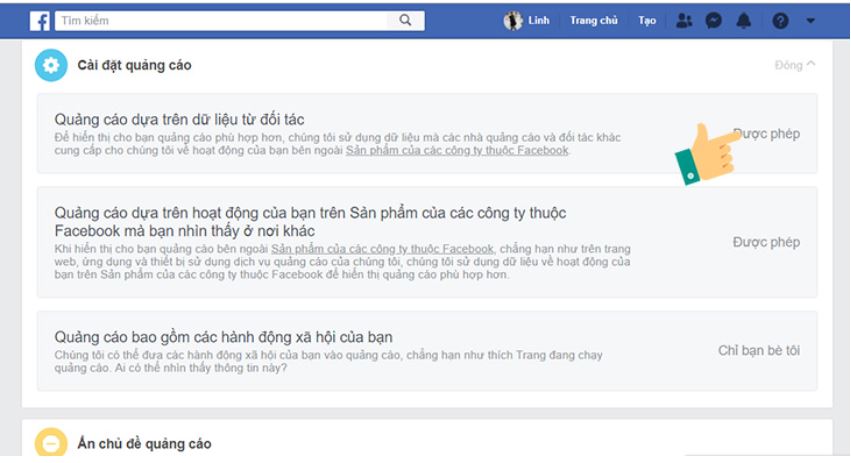Viewport: 851px width, 463px height.
Task: Collapse section with Đóng
Action: [x=795, y=65]
